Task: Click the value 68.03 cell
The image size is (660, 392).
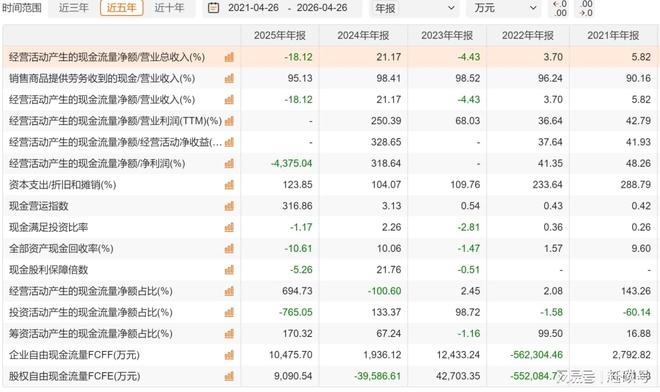Action: (x=468, y=121)
